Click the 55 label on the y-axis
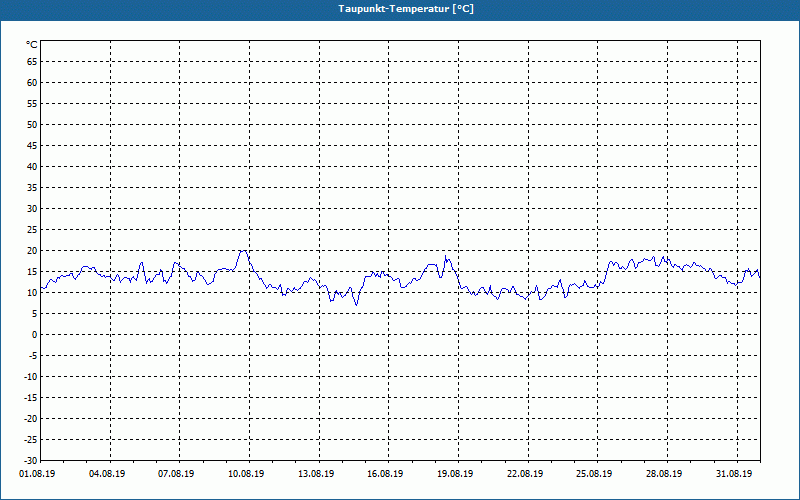Image resolution: width=800 pixels, height=500 pixels. 32,104
